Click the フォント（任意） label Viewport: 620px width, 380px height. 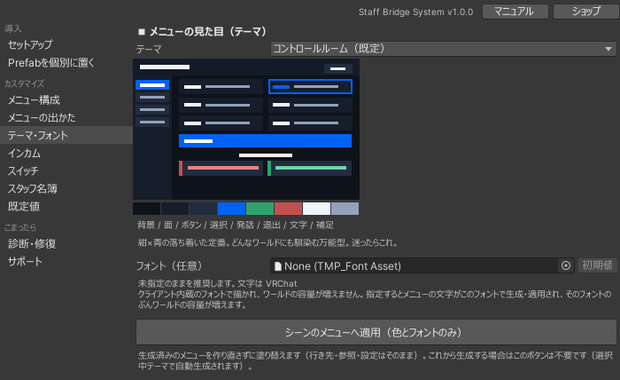click(169, 266)
